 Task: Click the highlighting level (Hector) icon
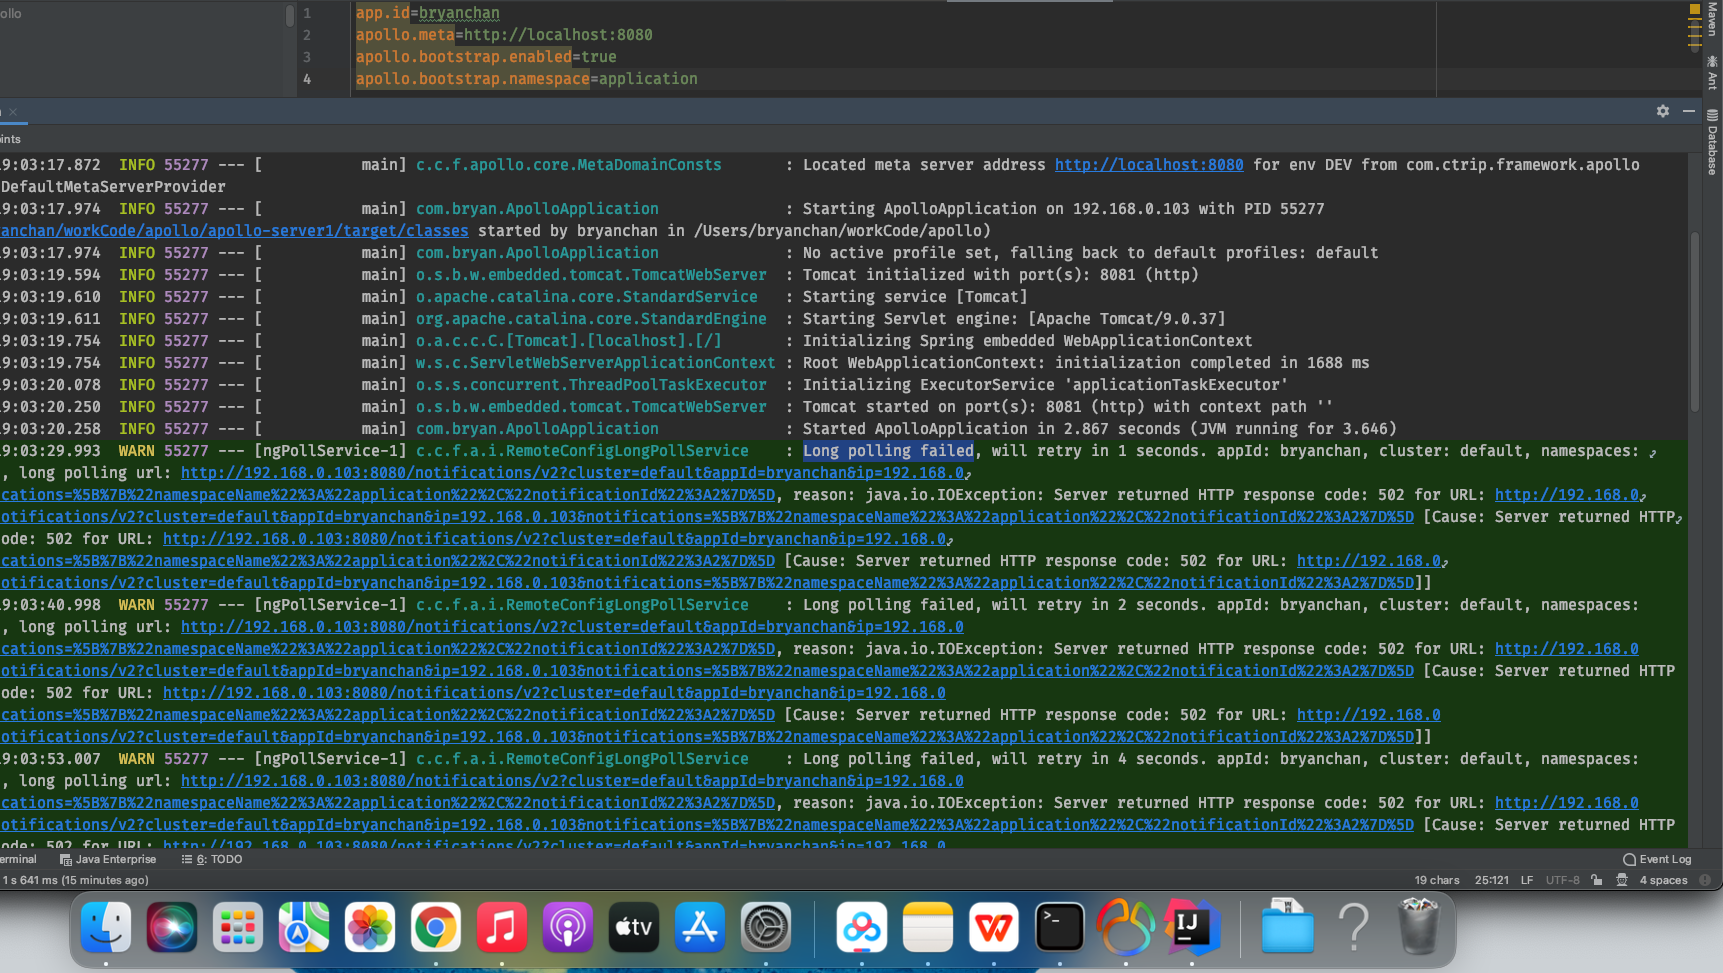pyautogui.click(x=1621, y=880)
